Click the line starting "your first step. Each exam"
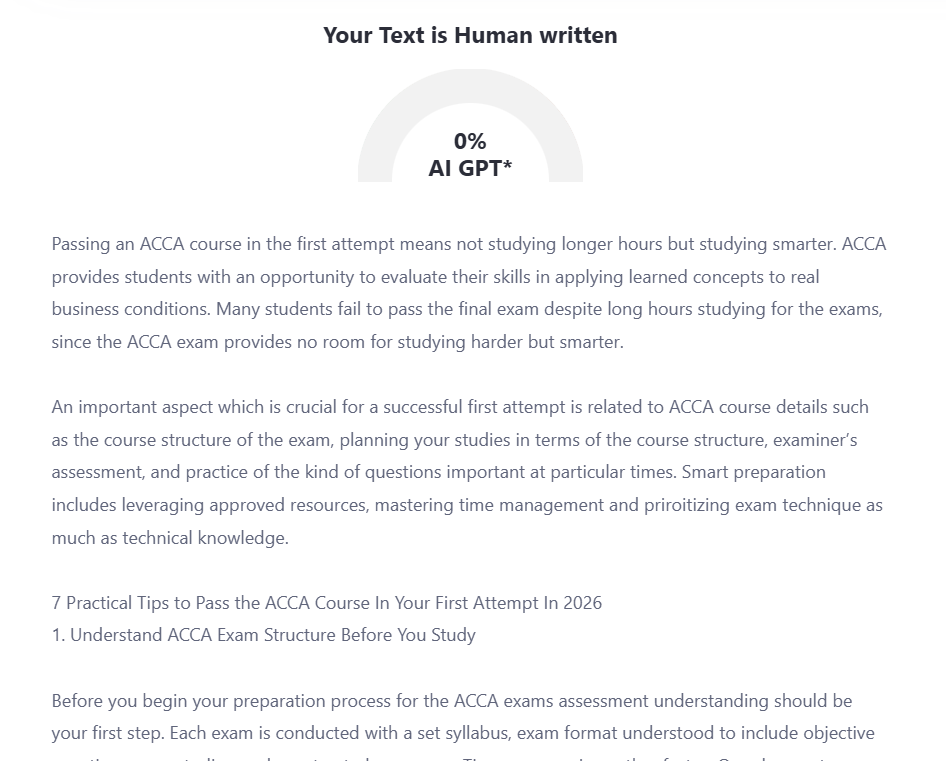Screen dimensions: 946x761 point(462,733)
